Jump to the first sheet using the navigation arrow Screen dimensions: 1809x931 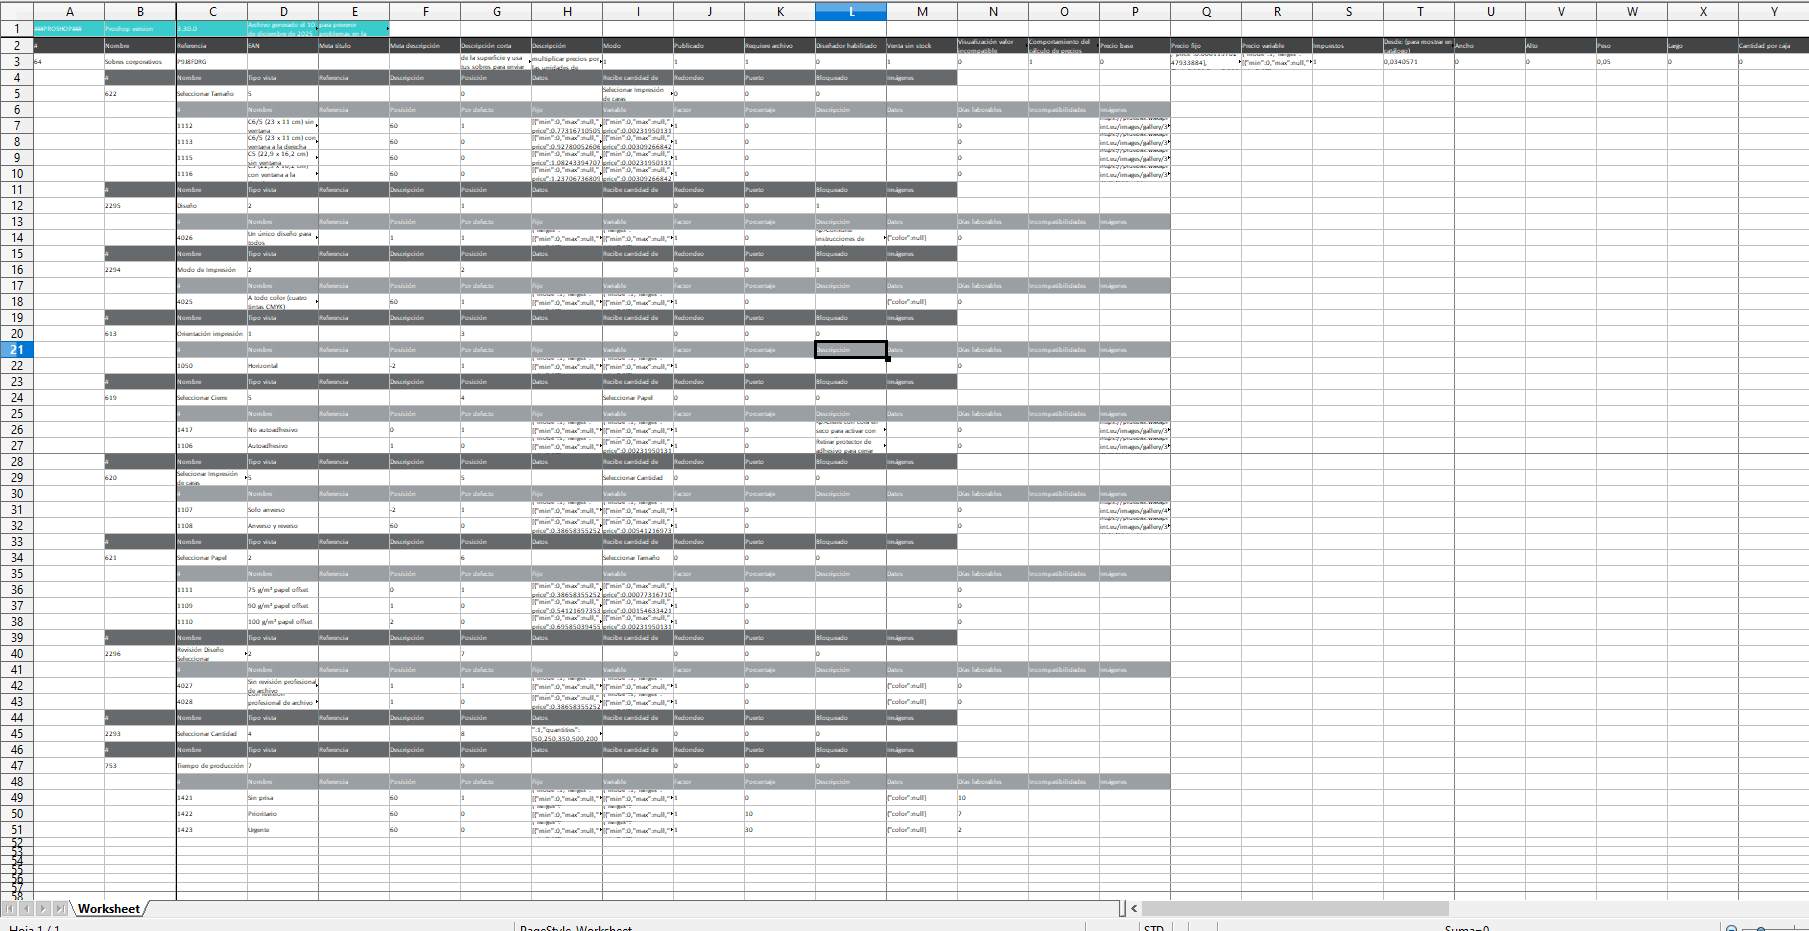pyautogui.click(x=9, y=908)
